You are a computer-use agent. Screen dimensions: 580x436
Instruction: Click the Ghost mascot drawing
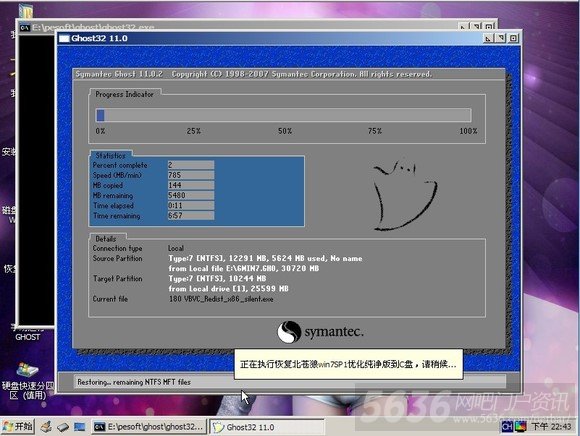(x=404, y=195)
